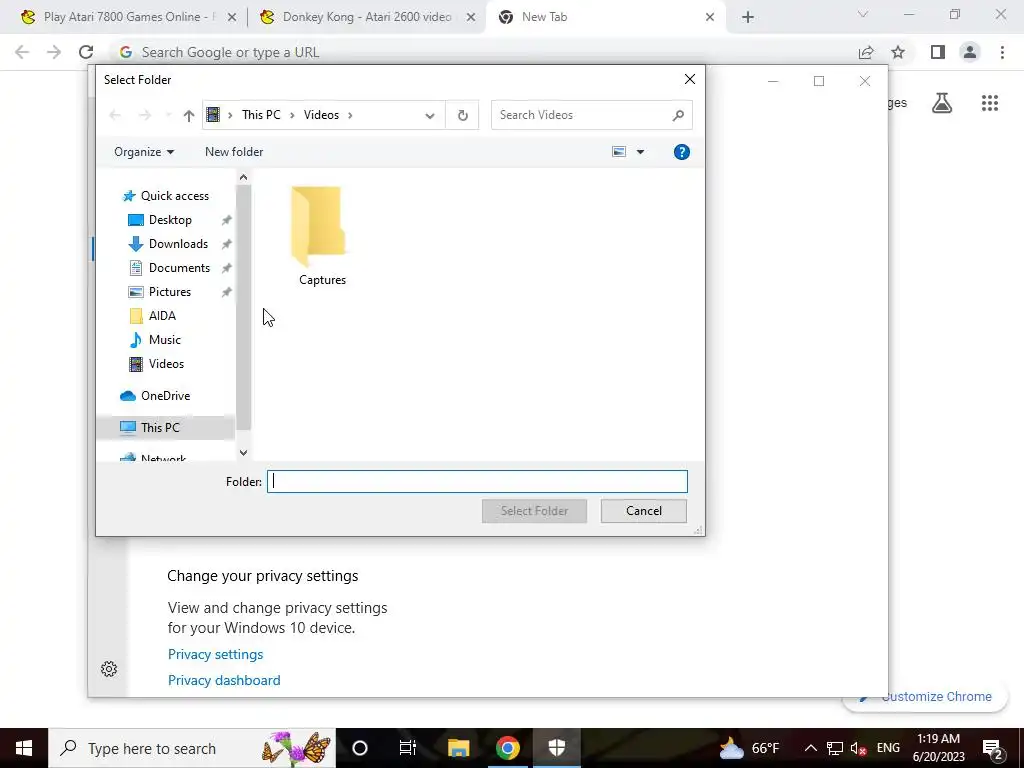Image resolution: width=1024 pixels, height=768 pixels.
Task: Refresh the Videos folder listing
Action: point(462,115)
